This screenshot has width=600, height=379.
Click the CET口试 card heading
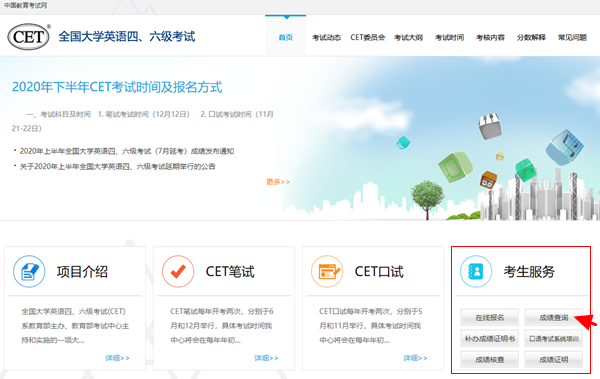pyautogui.click(x=379, y=271)
